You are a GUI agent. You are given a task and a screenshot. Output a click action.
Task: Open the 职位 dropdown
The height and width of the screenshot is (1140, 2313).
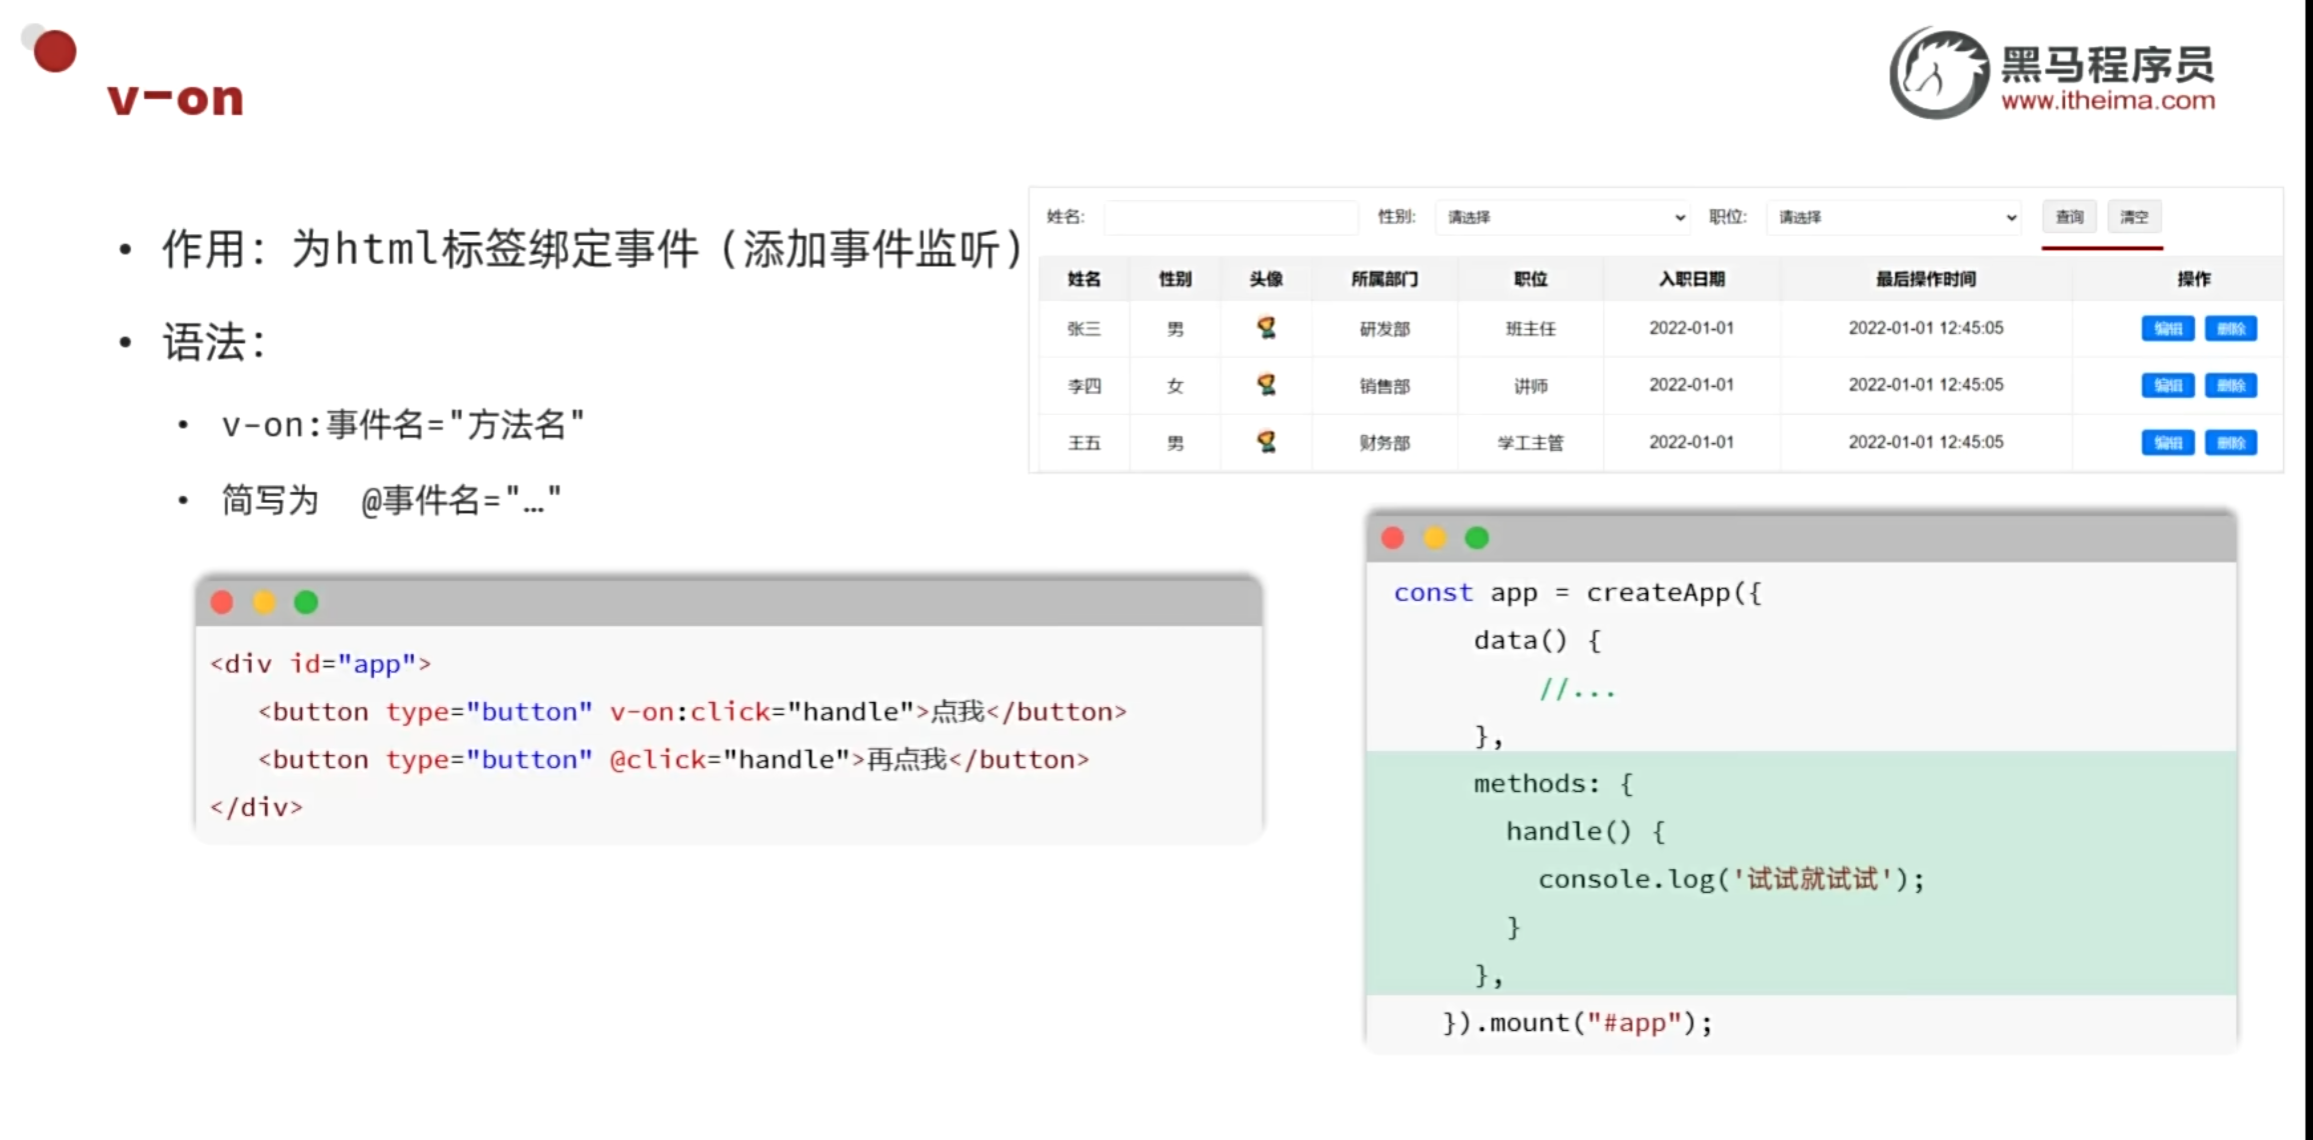click(x=1894, y=217)
